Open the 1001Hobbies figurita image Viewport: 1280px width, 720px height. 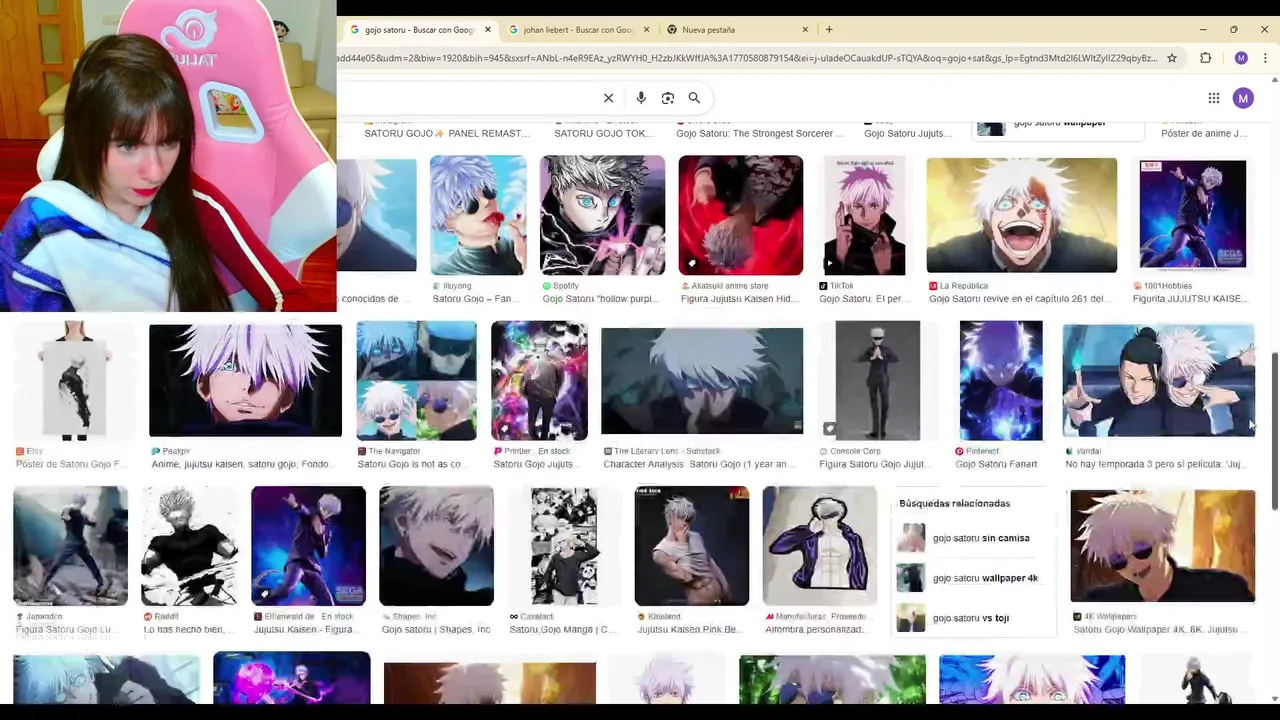[x=1192, y=215]
